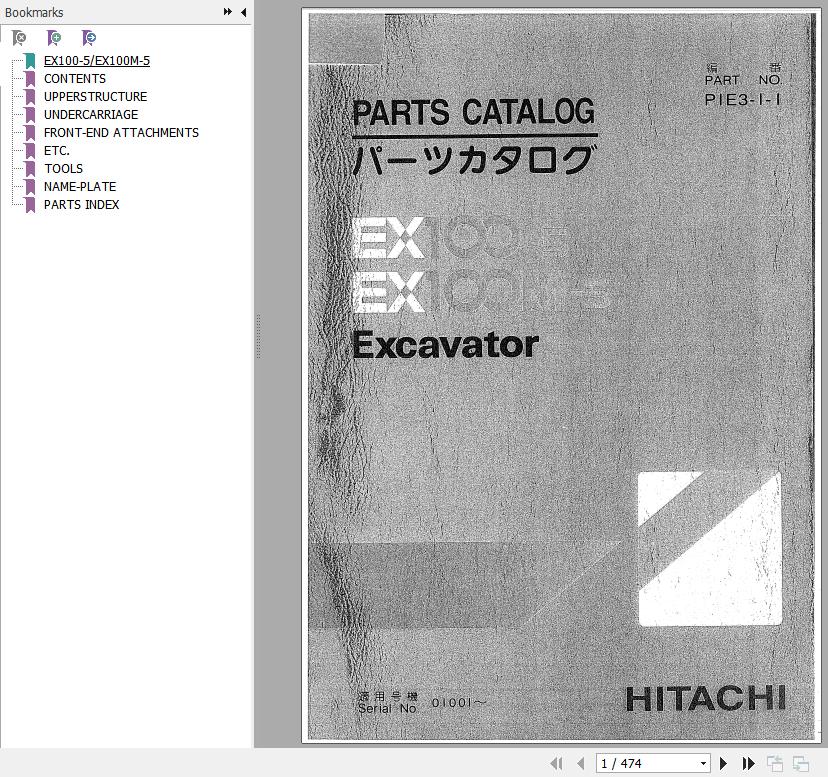
Task: Click the previous view icon in navigation bar
Action: (x=775, y=763)
